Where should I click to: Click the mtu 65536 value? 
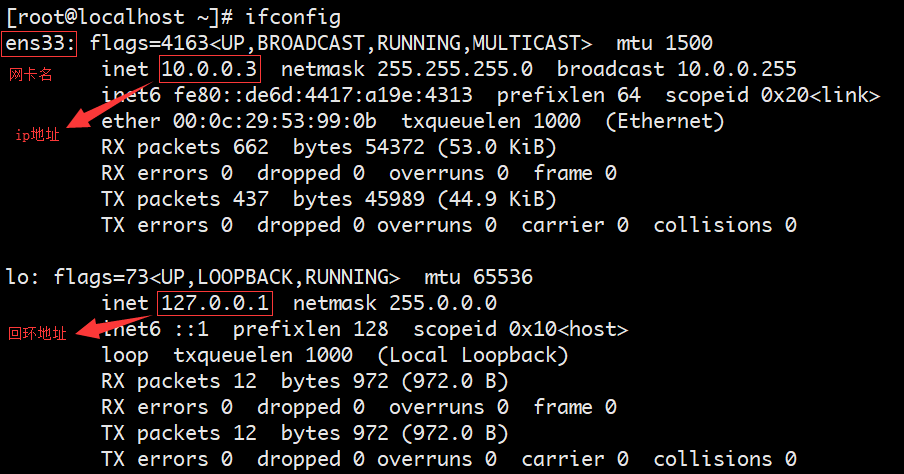point(479,277)
